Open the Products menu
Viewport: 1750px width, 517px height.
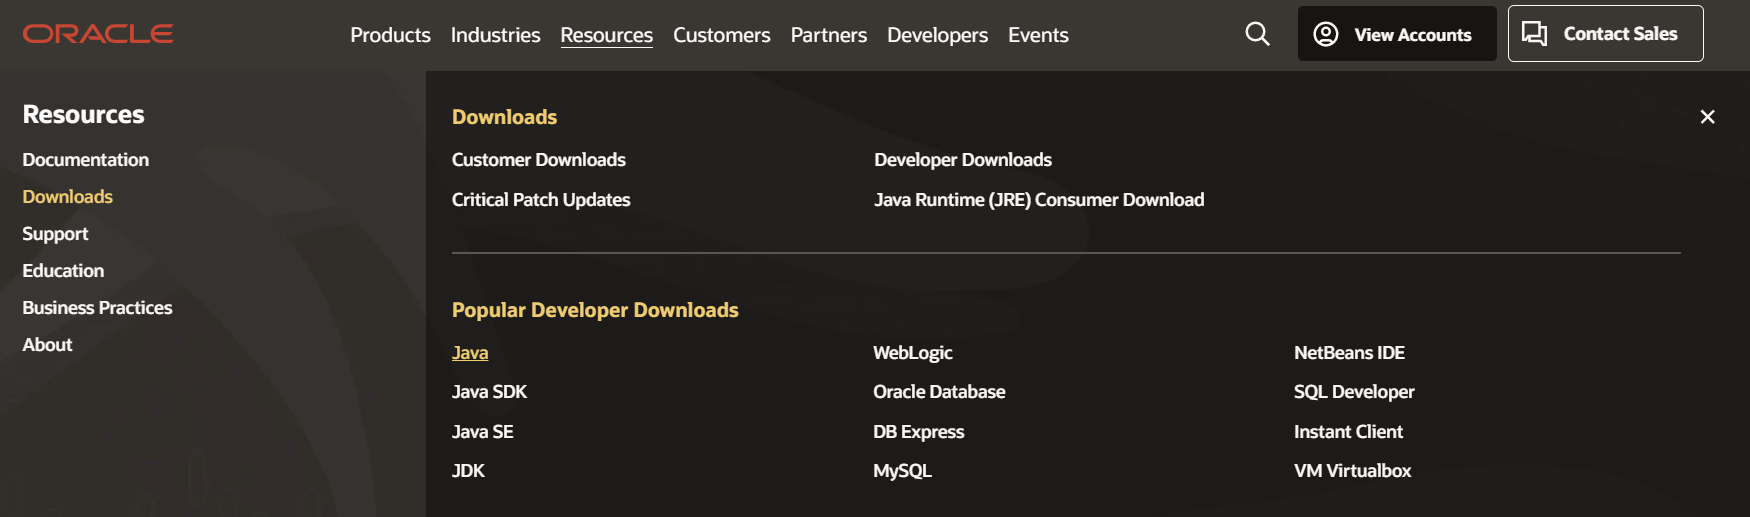(390, 35)
